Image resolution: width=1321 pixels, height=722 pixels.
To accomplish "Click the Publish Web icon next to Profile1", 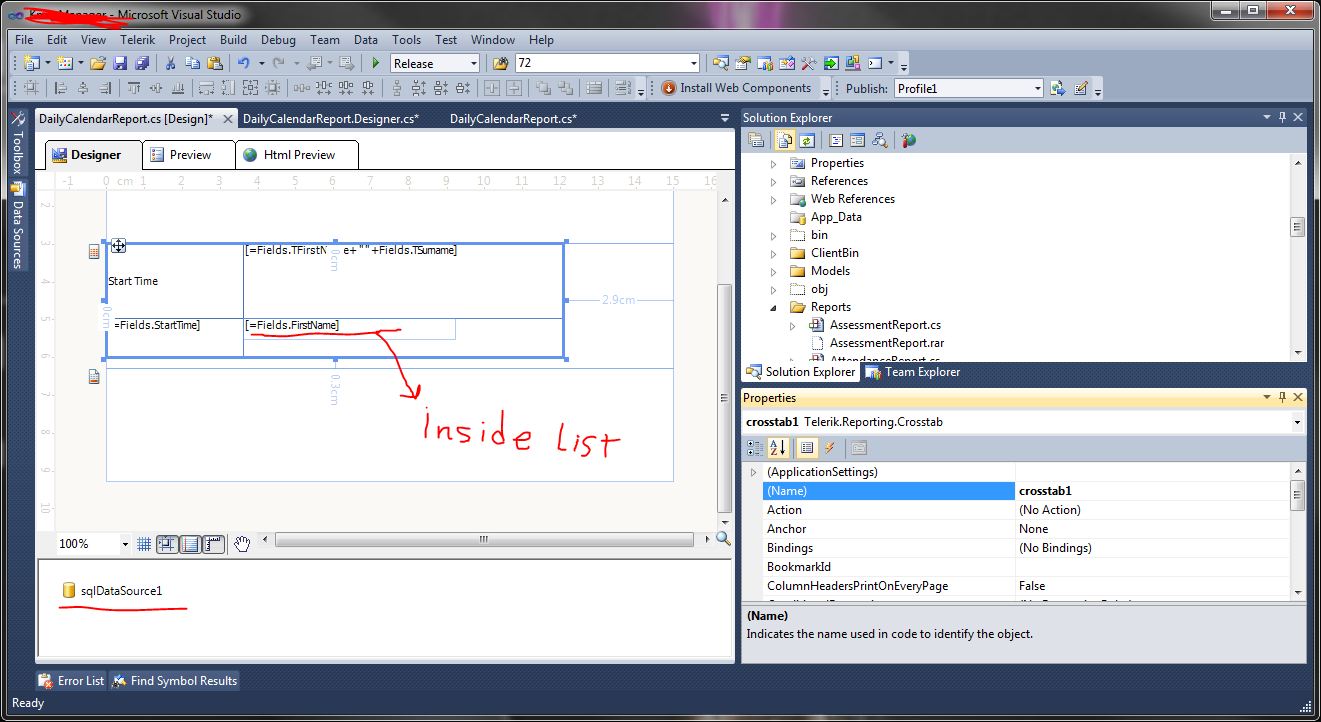I will [x=1058, y=88].
